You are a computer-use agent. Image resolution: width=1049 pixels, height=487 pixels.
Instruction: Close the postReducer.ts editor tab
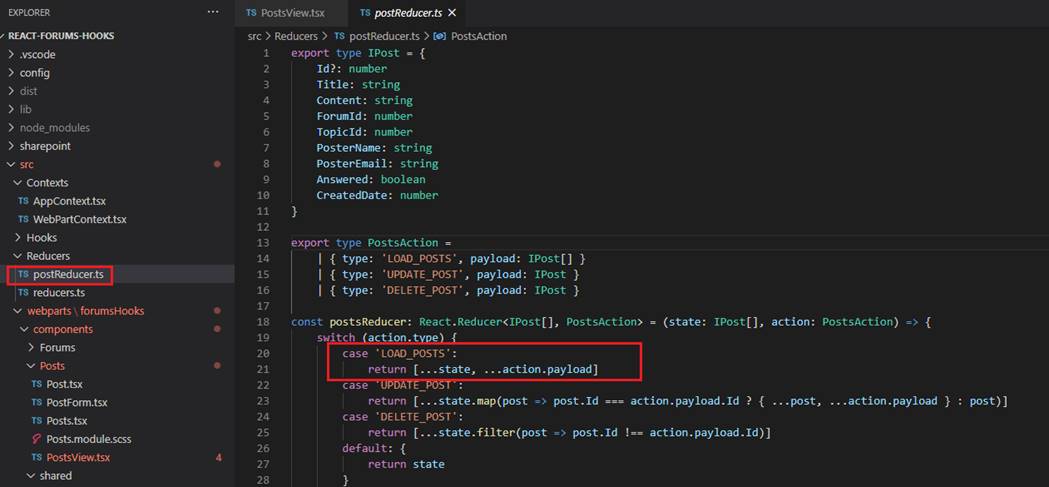pyautogui.click(x=452, y=13)
